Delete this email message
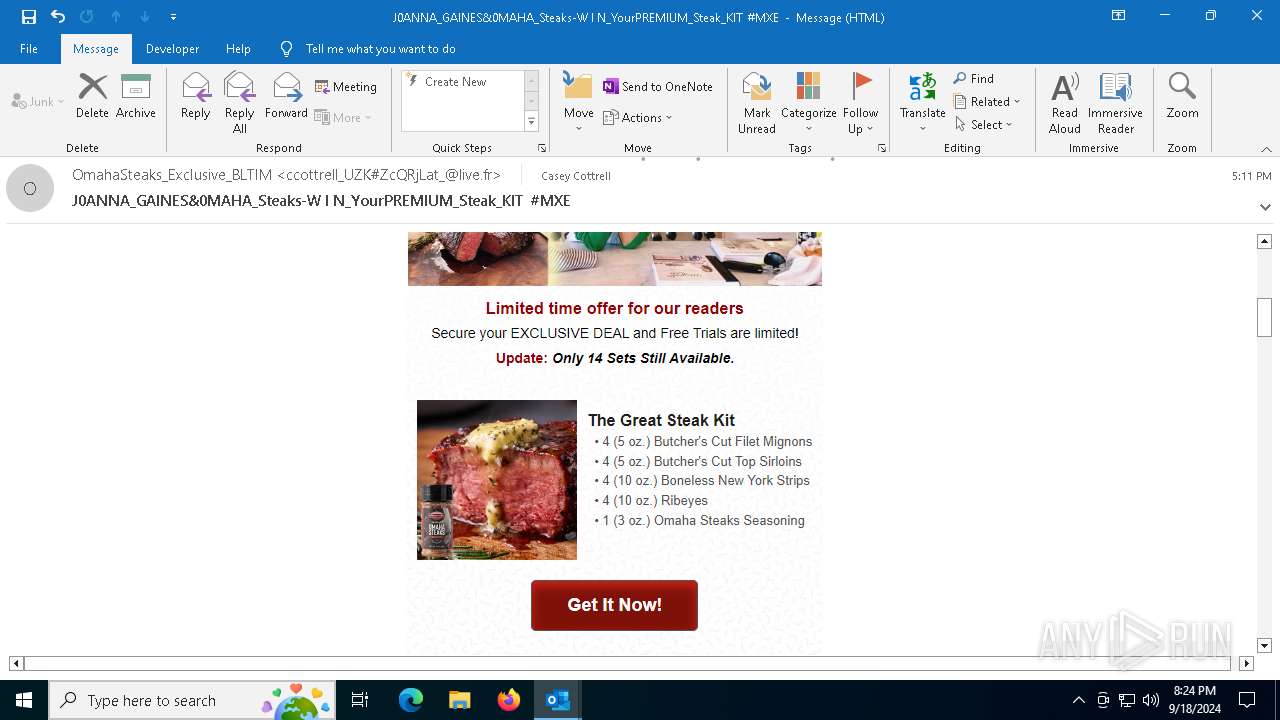The width and height of the screenshot is (1280, 720). (93, 96)
